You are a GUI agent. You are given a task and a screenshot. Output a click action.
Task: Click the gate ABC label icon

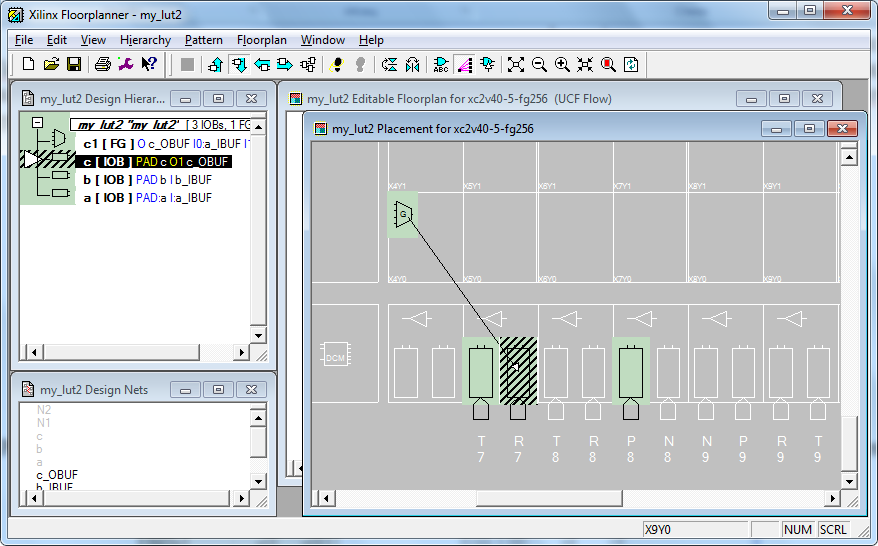point(441,65)
